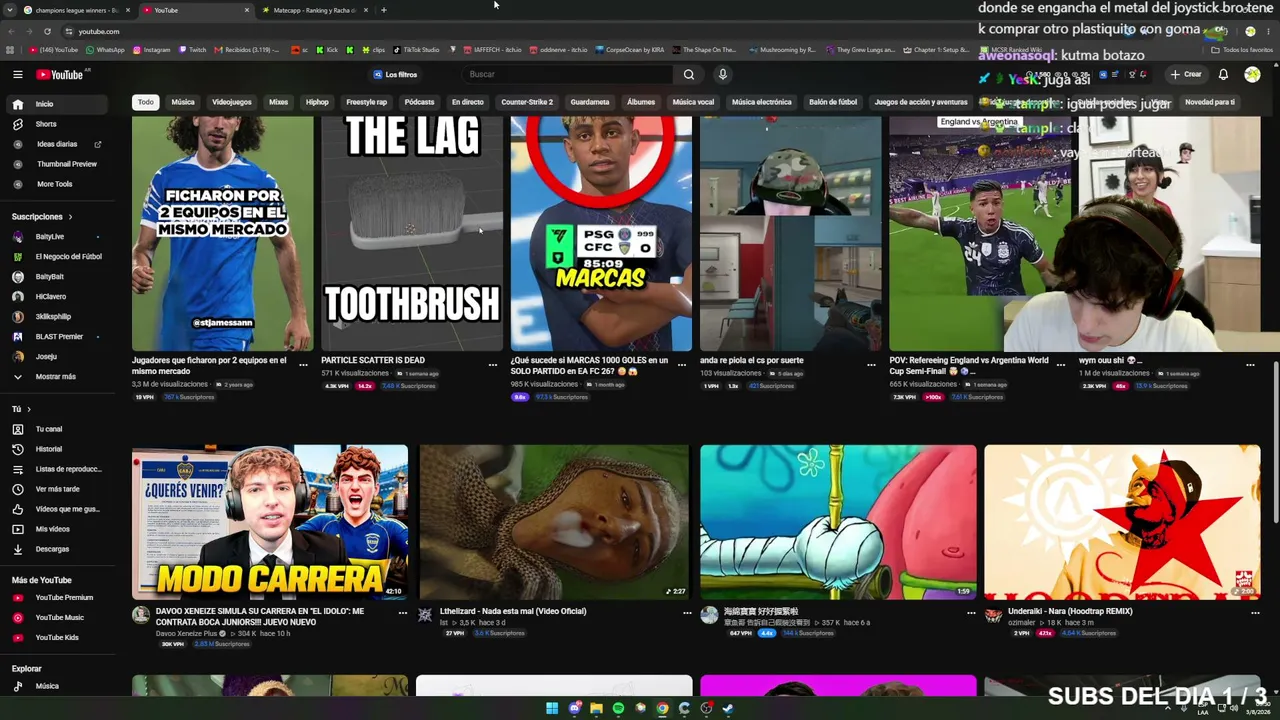Click the browser address bar showing youtube.com
The width and height of the screenshot is (1280, 720).
[x=600, y=31]
